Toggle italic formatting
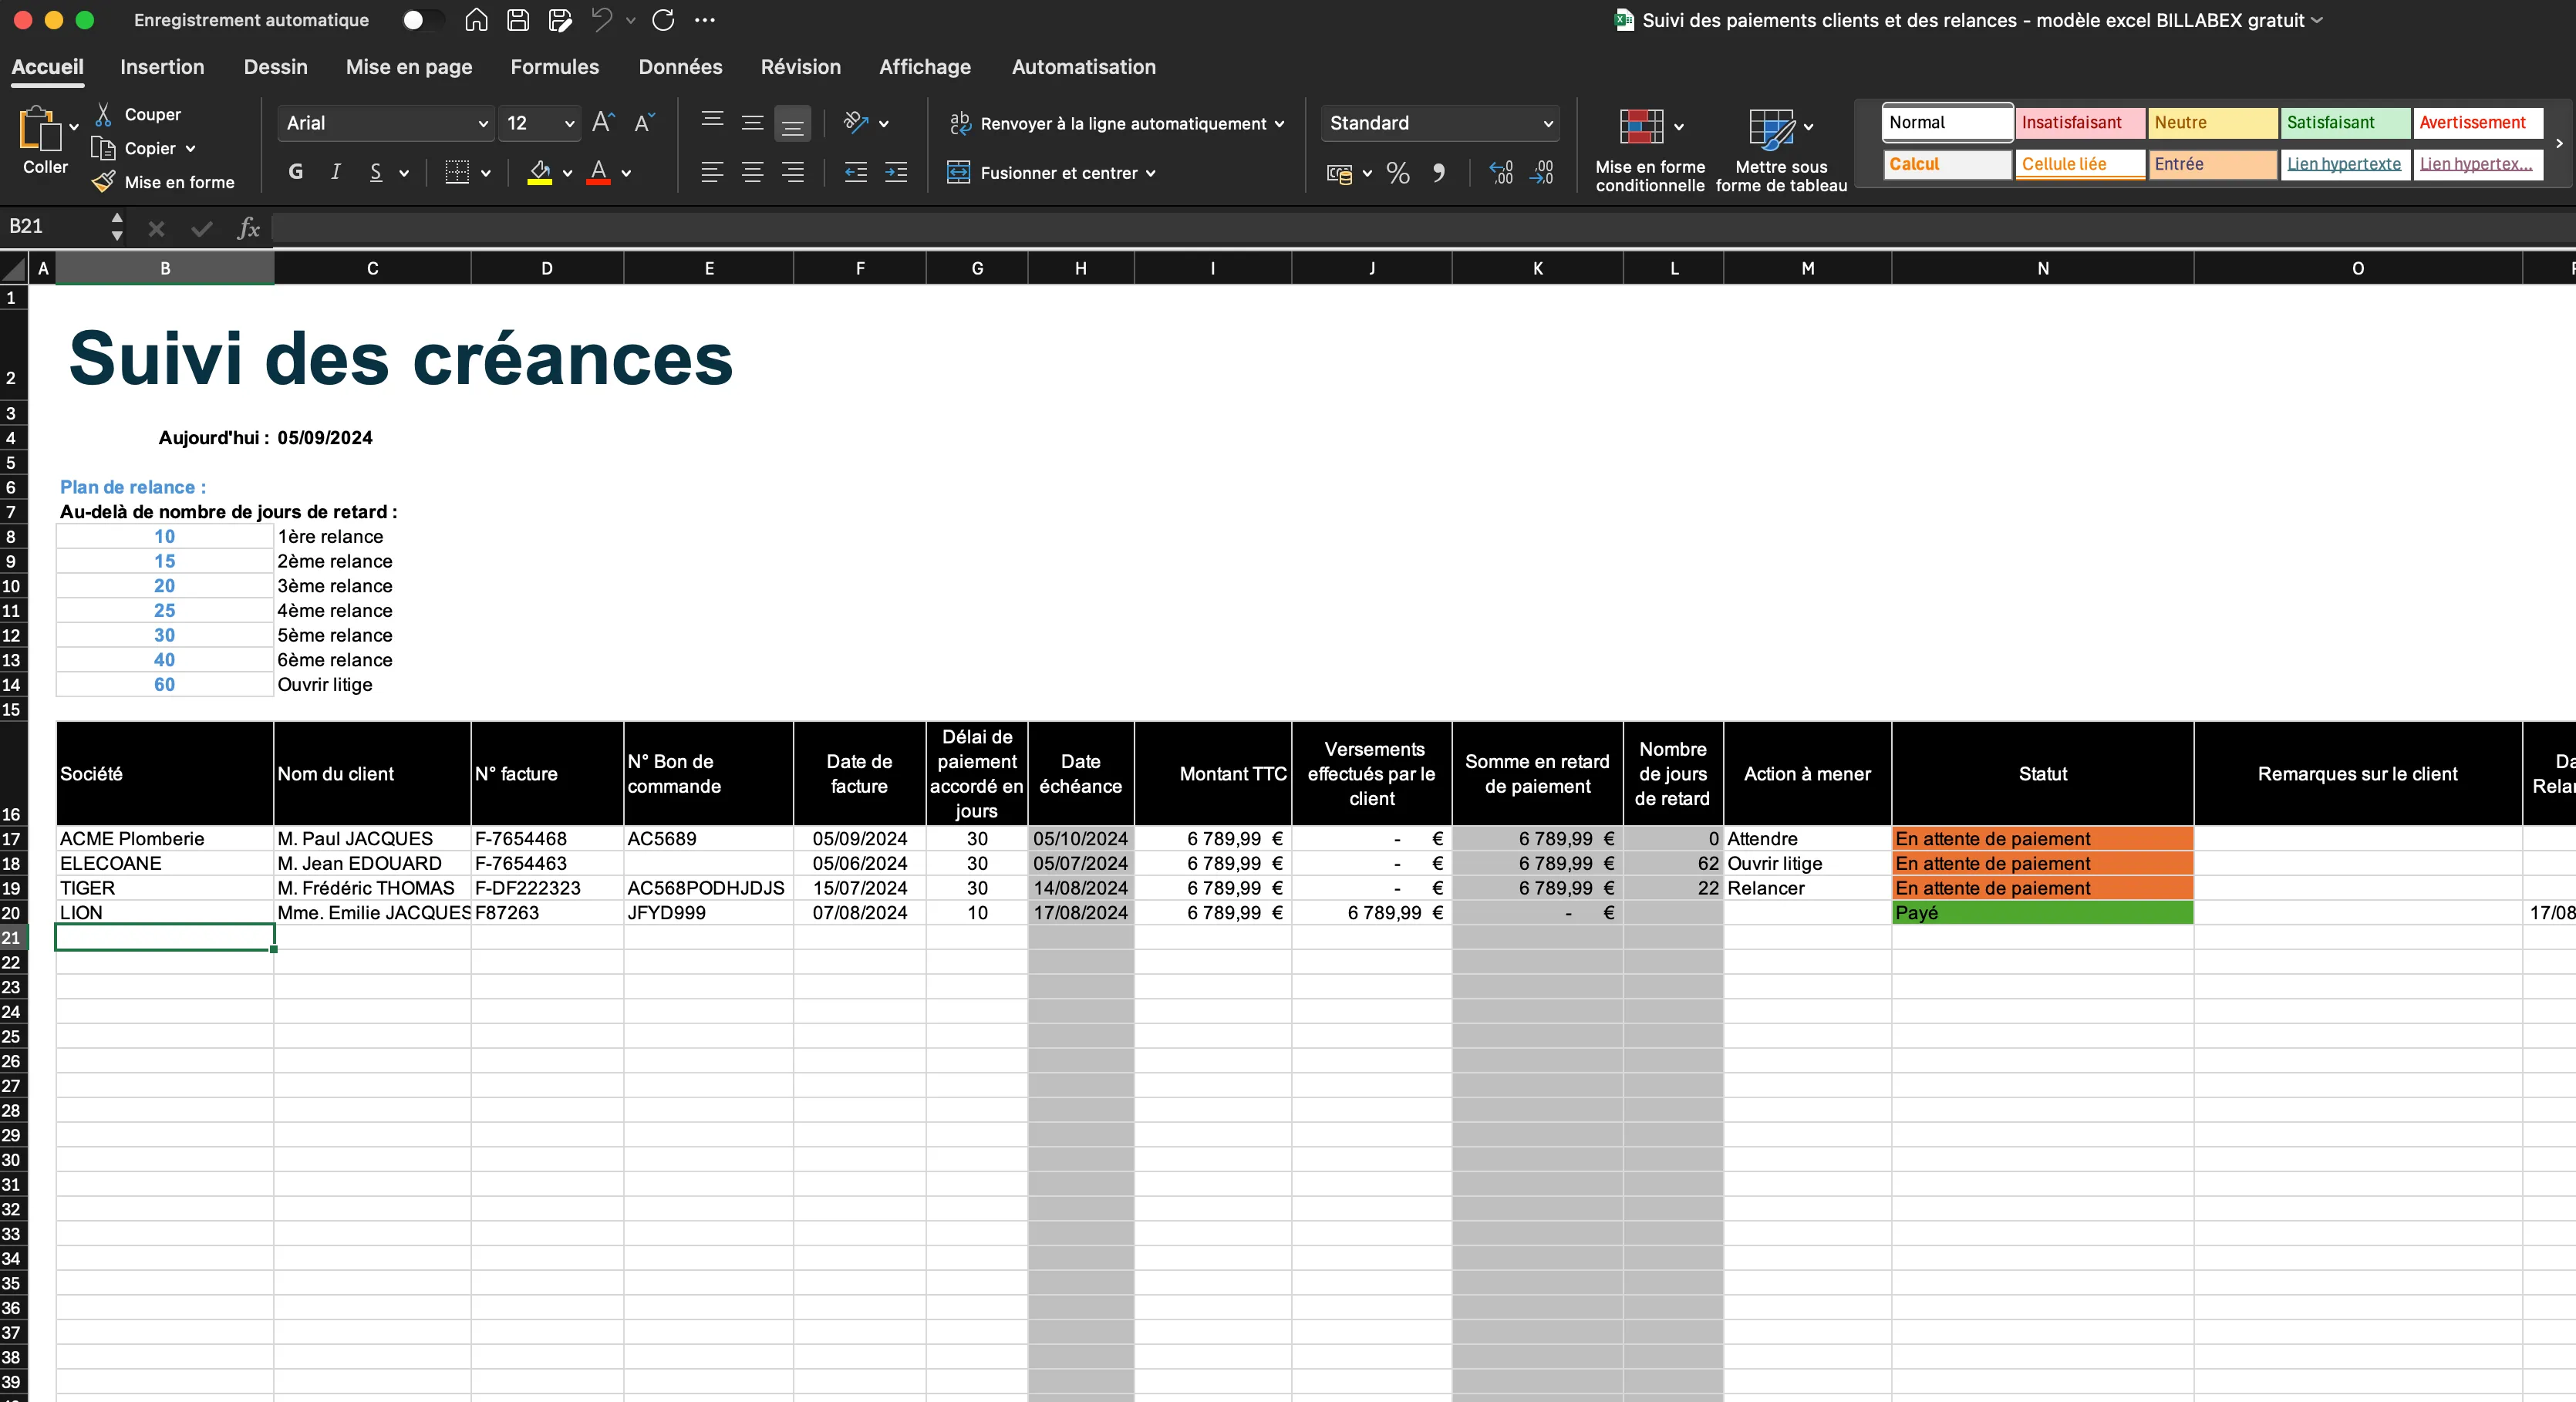This screenshot has height=1402, width=2576. point(335,172)
